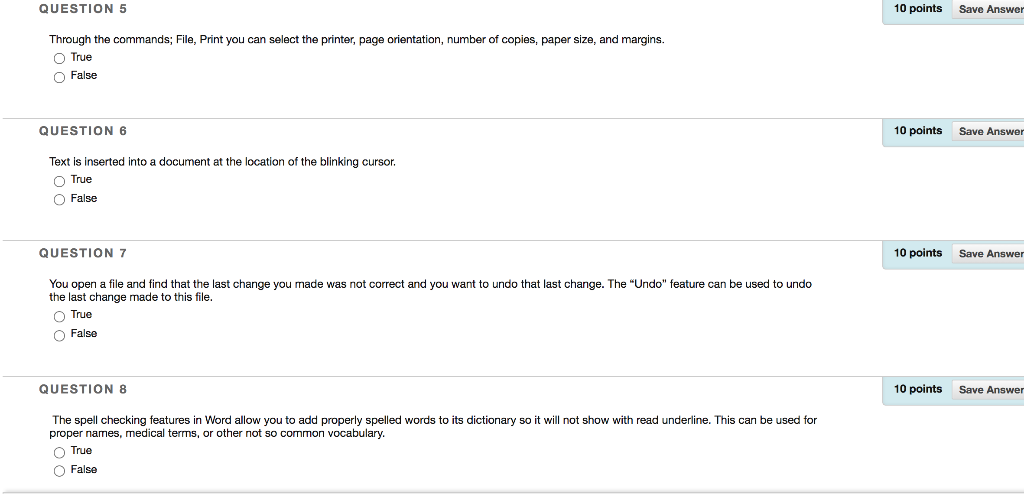Mark Question 7 as True

59,316
